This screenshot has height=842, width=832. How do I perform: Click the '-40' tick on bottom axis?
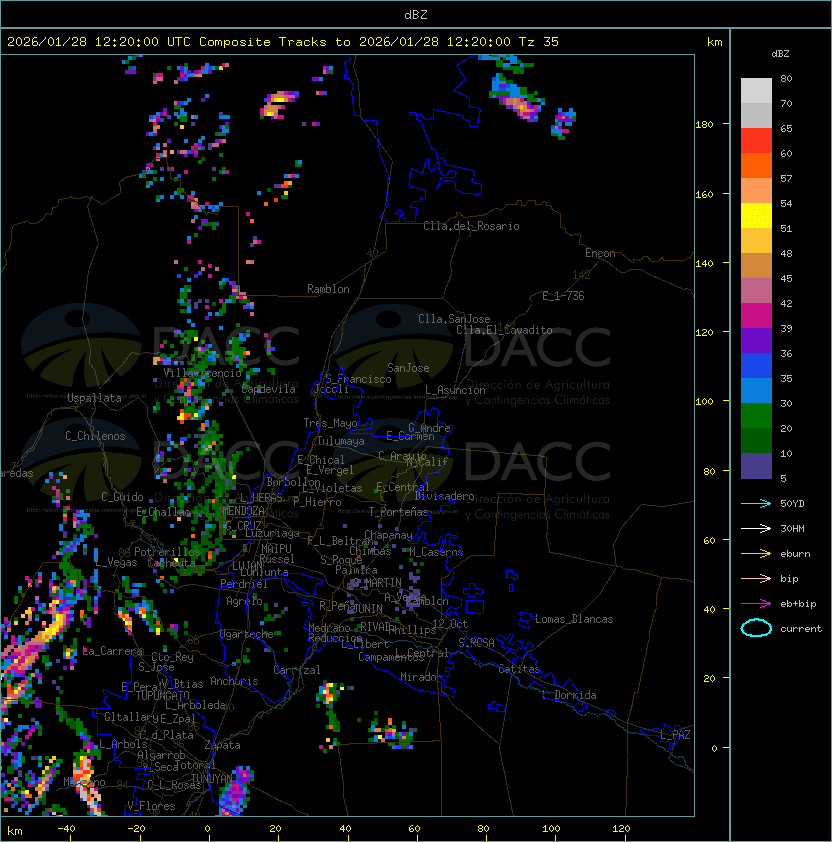pos(66,829)
